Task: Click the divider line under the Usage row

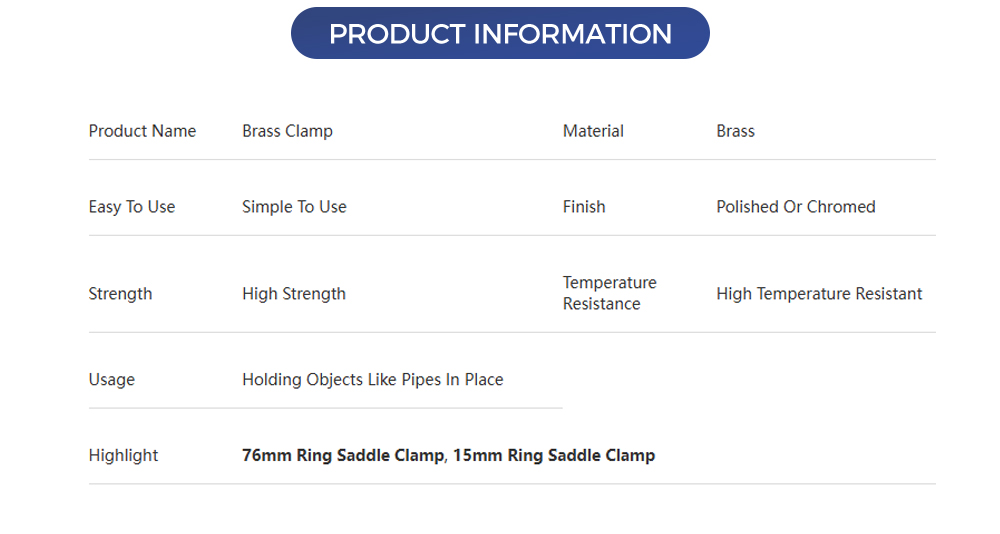Action: [325, 408]
